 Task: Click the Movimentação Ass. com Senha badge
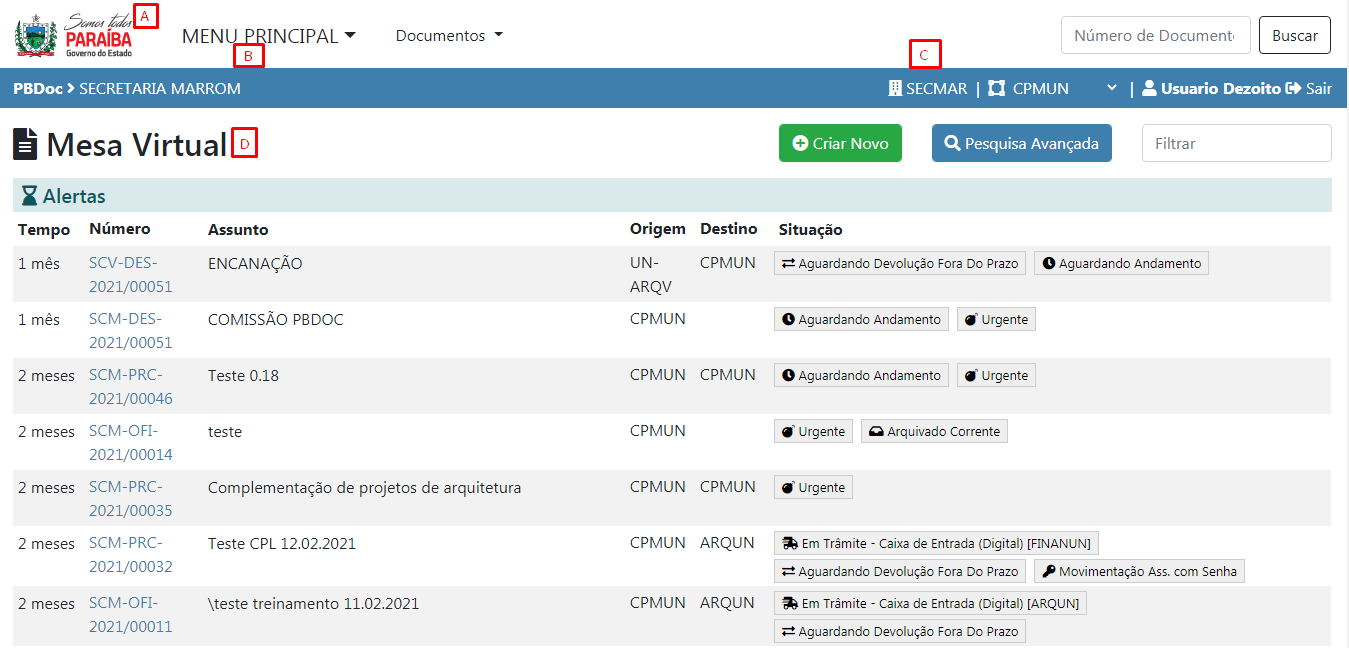1139,572
